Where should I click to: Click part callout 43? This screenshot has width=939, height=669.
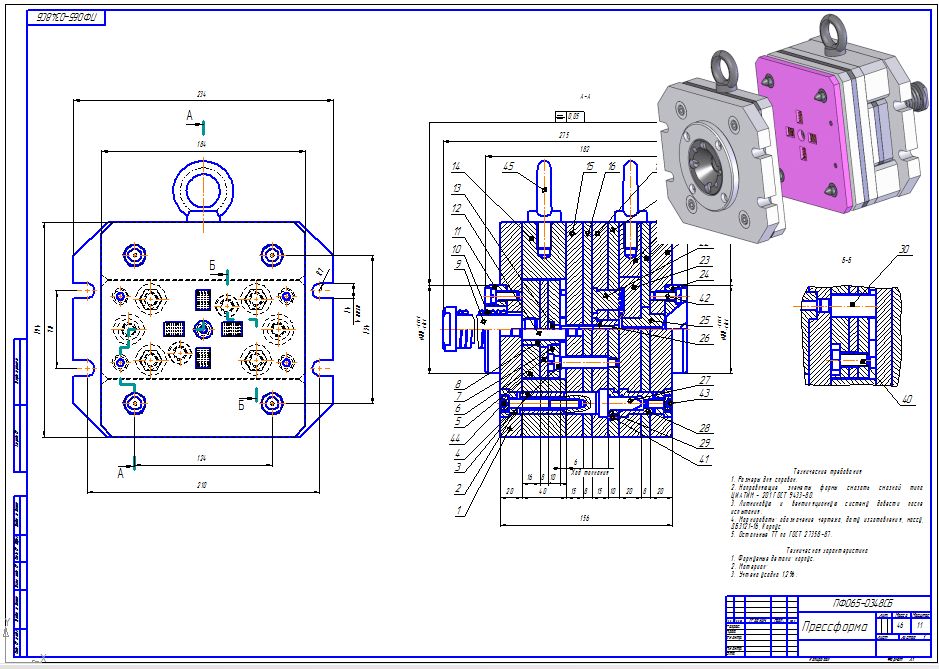(705, 393)
